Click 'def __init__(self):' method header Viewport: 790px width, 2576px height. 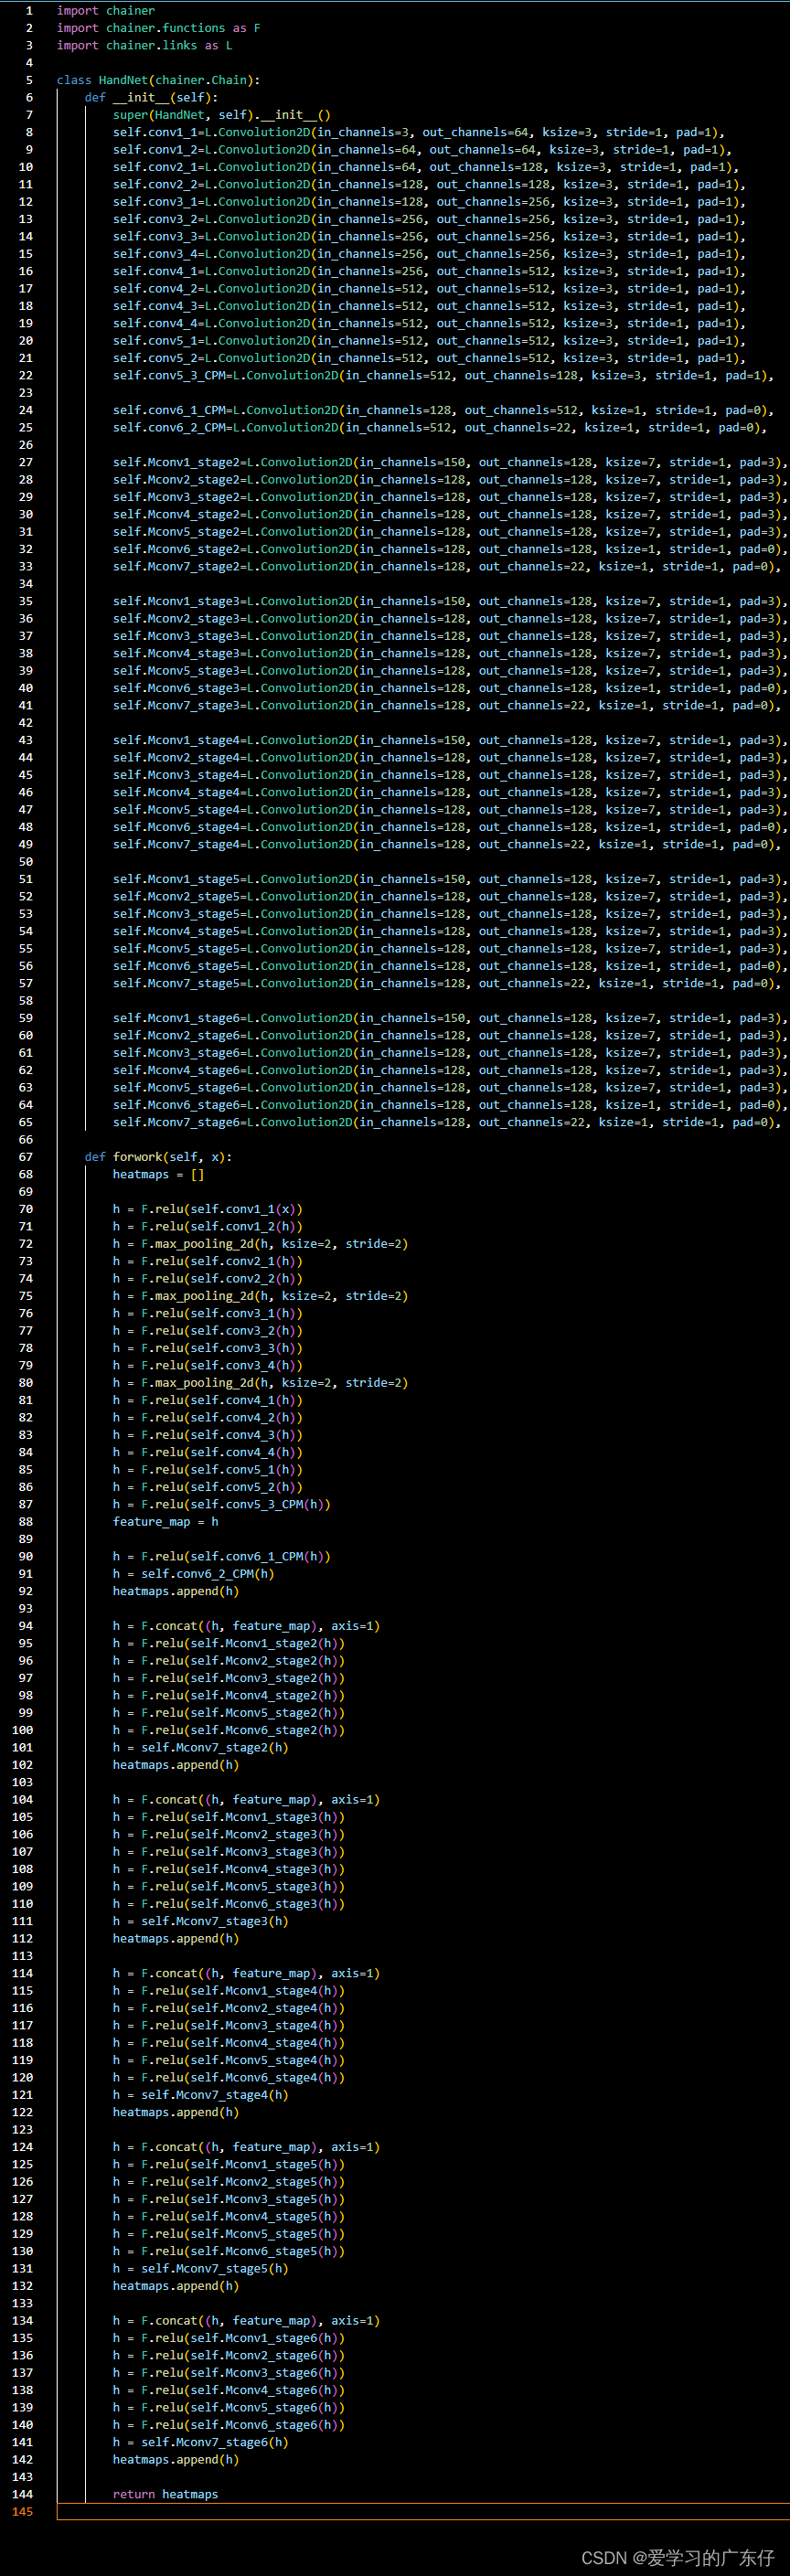tap(151, 97)
